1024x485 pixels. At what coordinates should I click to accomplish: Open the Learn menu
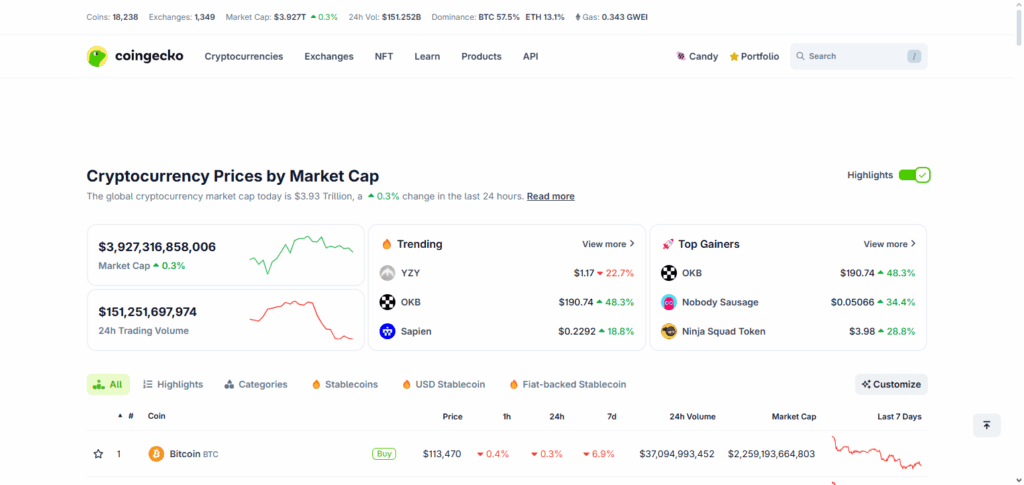coord(427,57)
